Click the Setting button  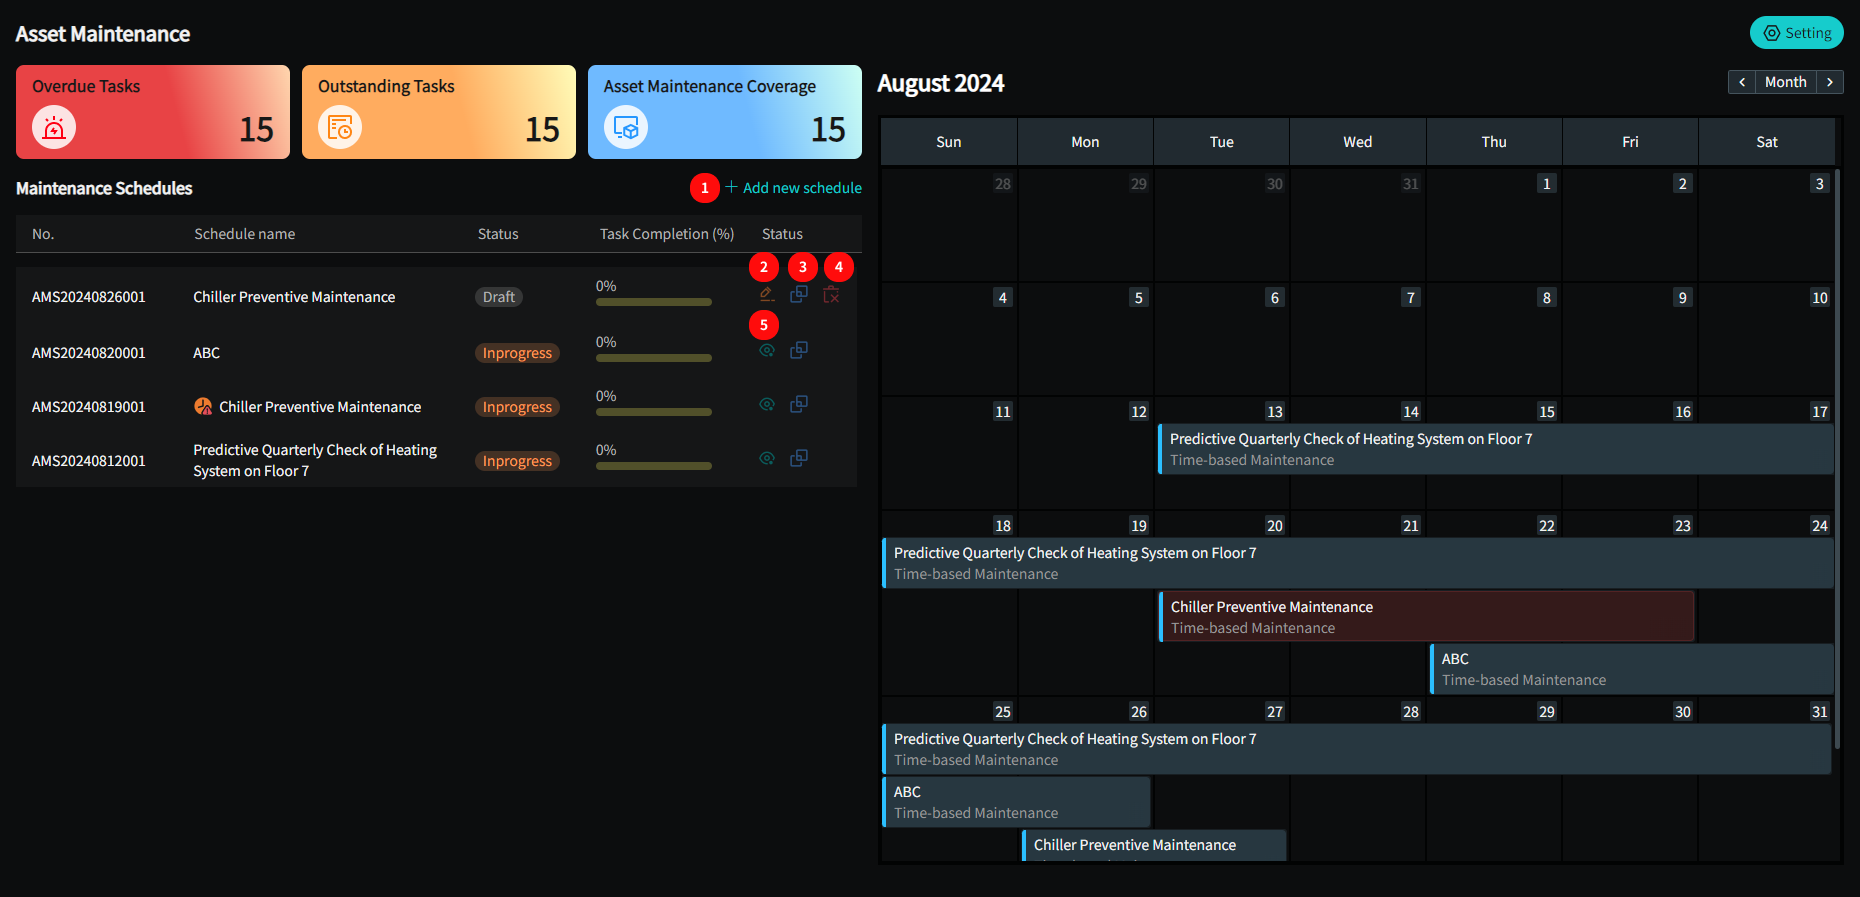point(1796,33)
